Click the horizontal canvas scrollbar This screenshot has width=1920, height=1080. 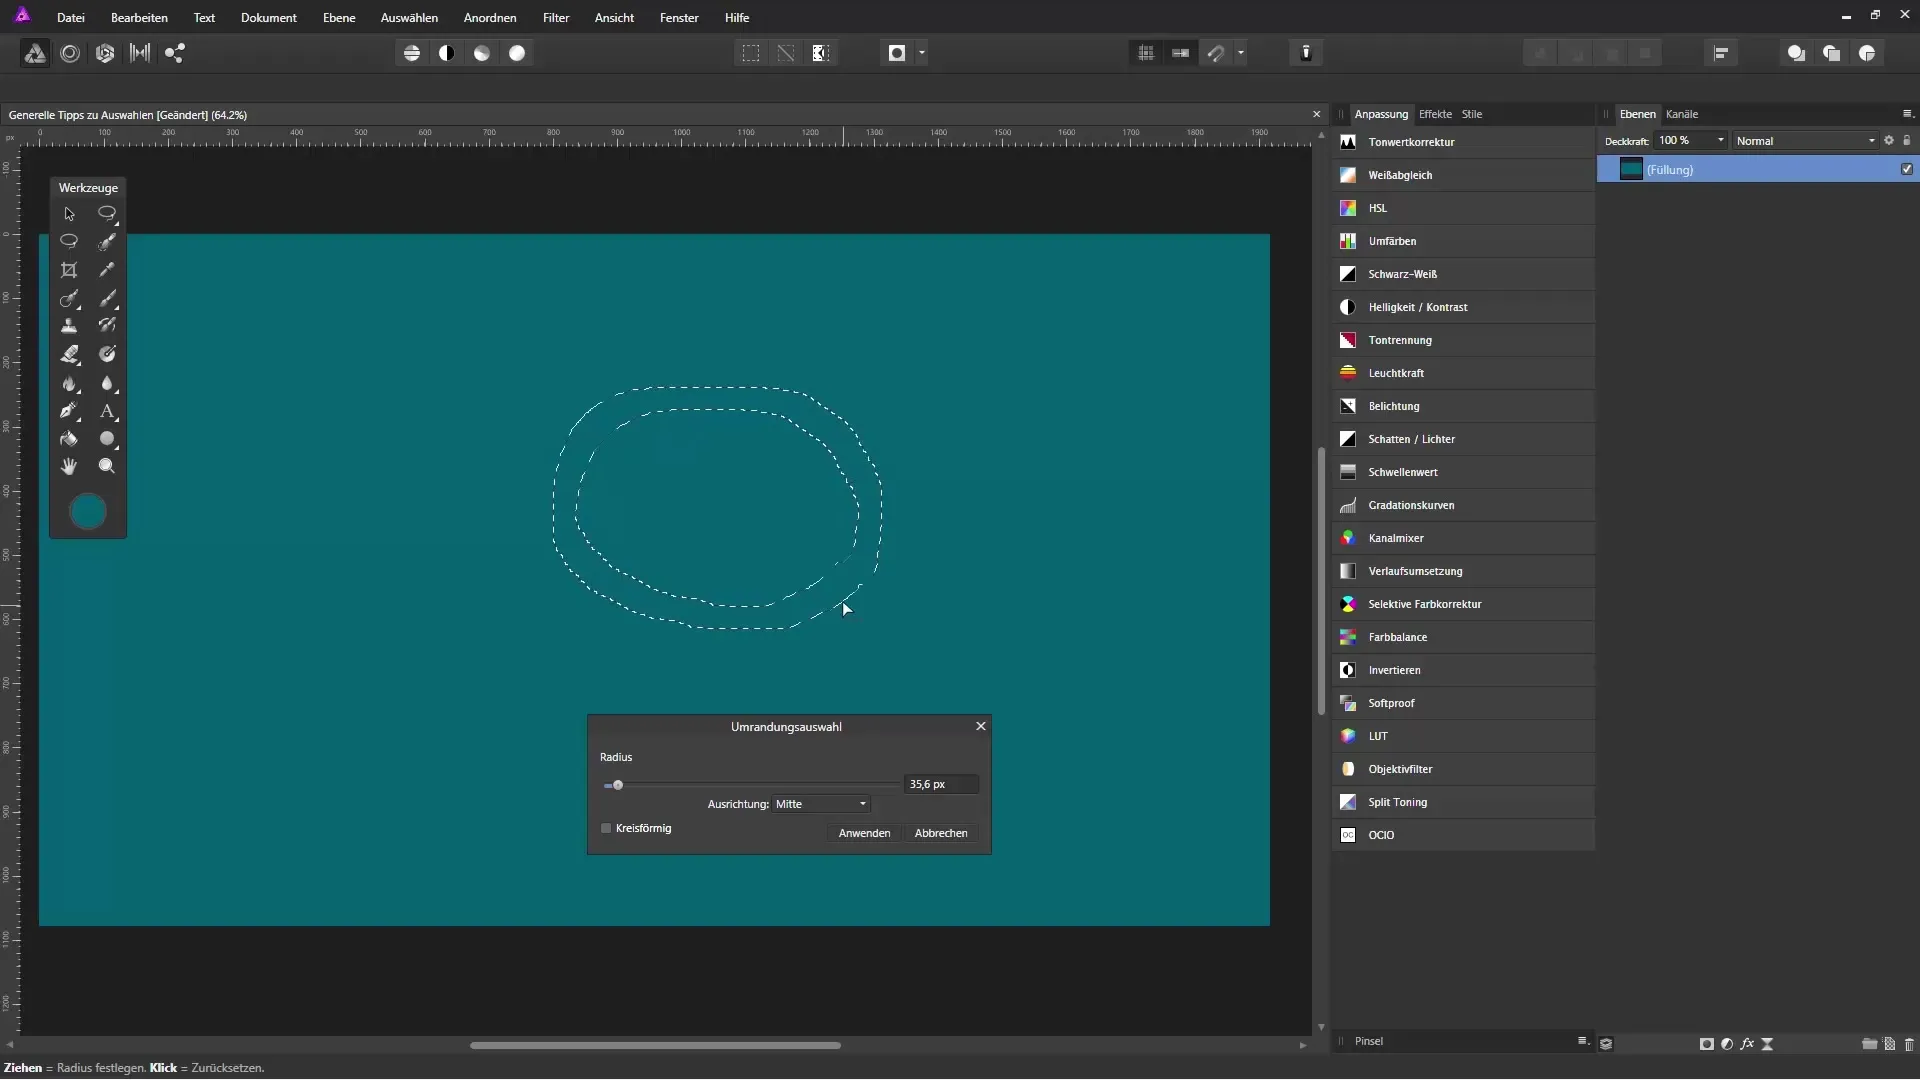point(655,1045)
